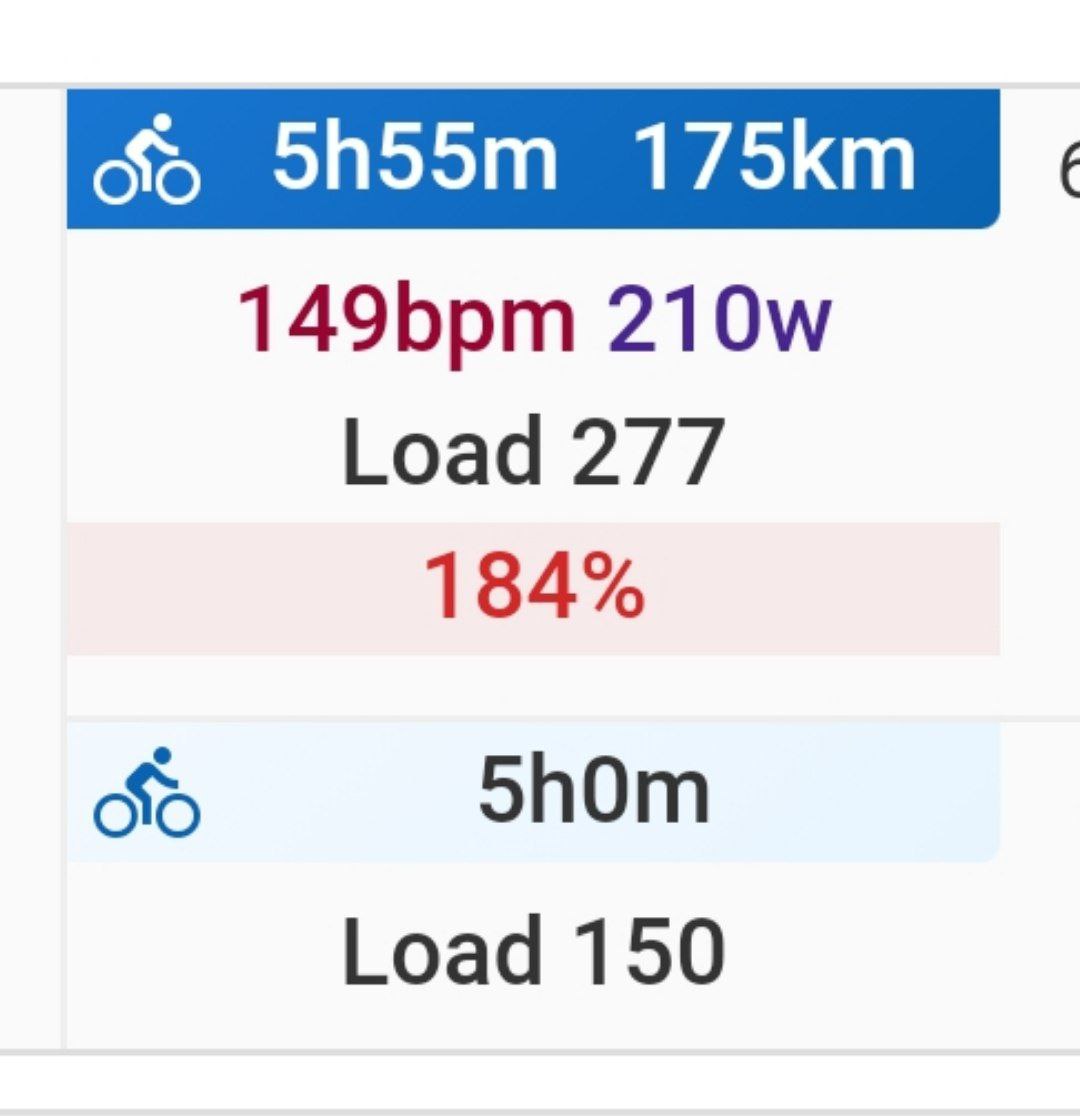Click the white cyclist icon on completed ride
Viewport: 1080px width, 1116px height.
click(147, 159)
